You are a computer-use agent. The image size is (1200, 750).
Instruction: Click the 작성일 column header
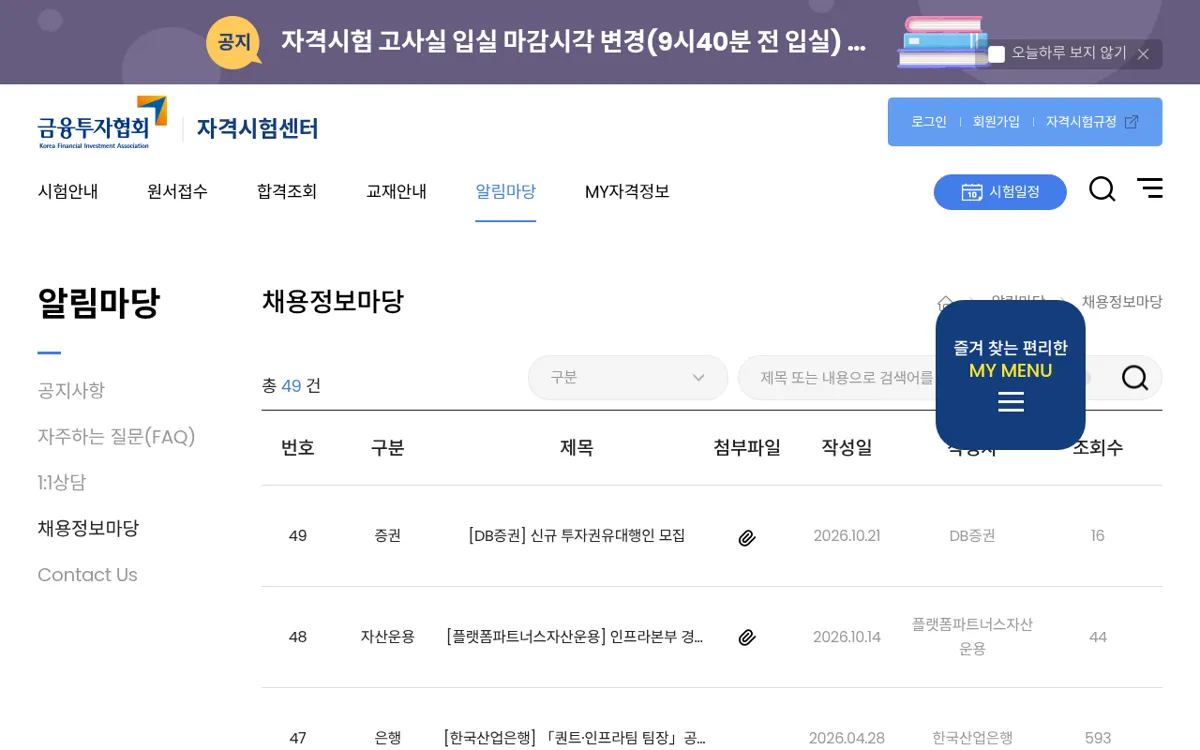tap(847, 448)
